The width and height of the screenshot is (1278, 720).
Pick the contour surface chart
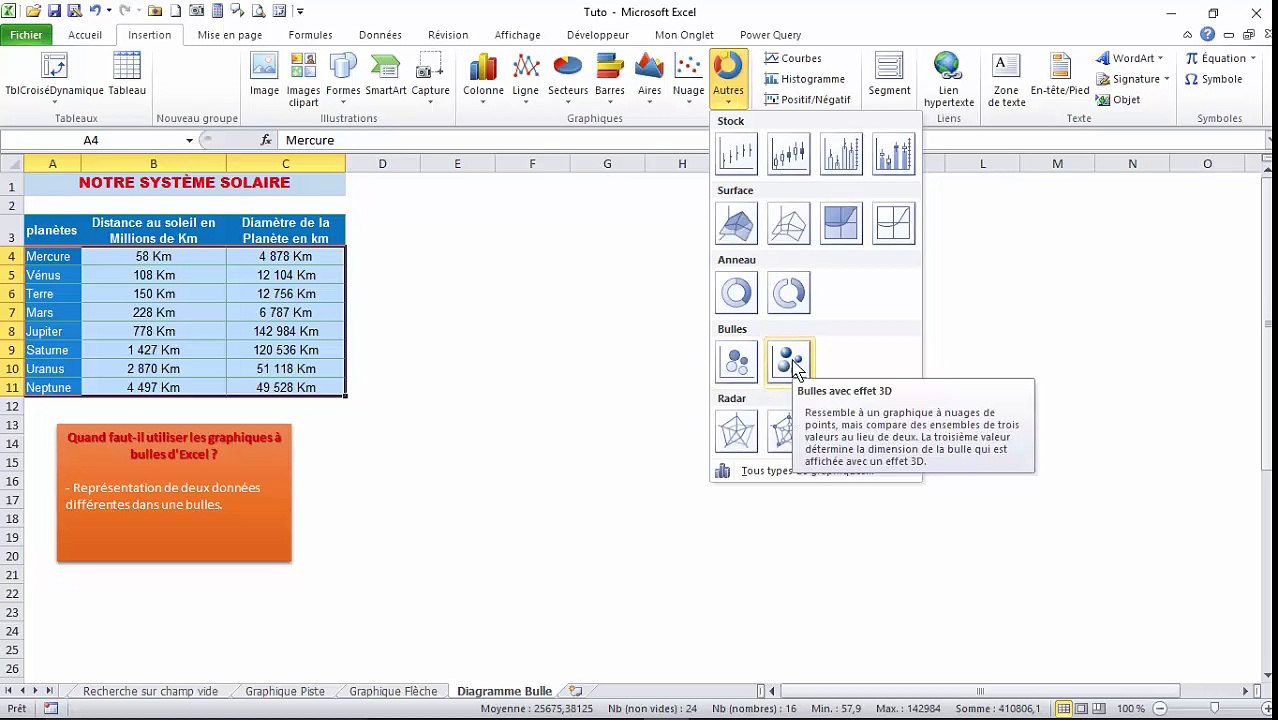point(841,224)
